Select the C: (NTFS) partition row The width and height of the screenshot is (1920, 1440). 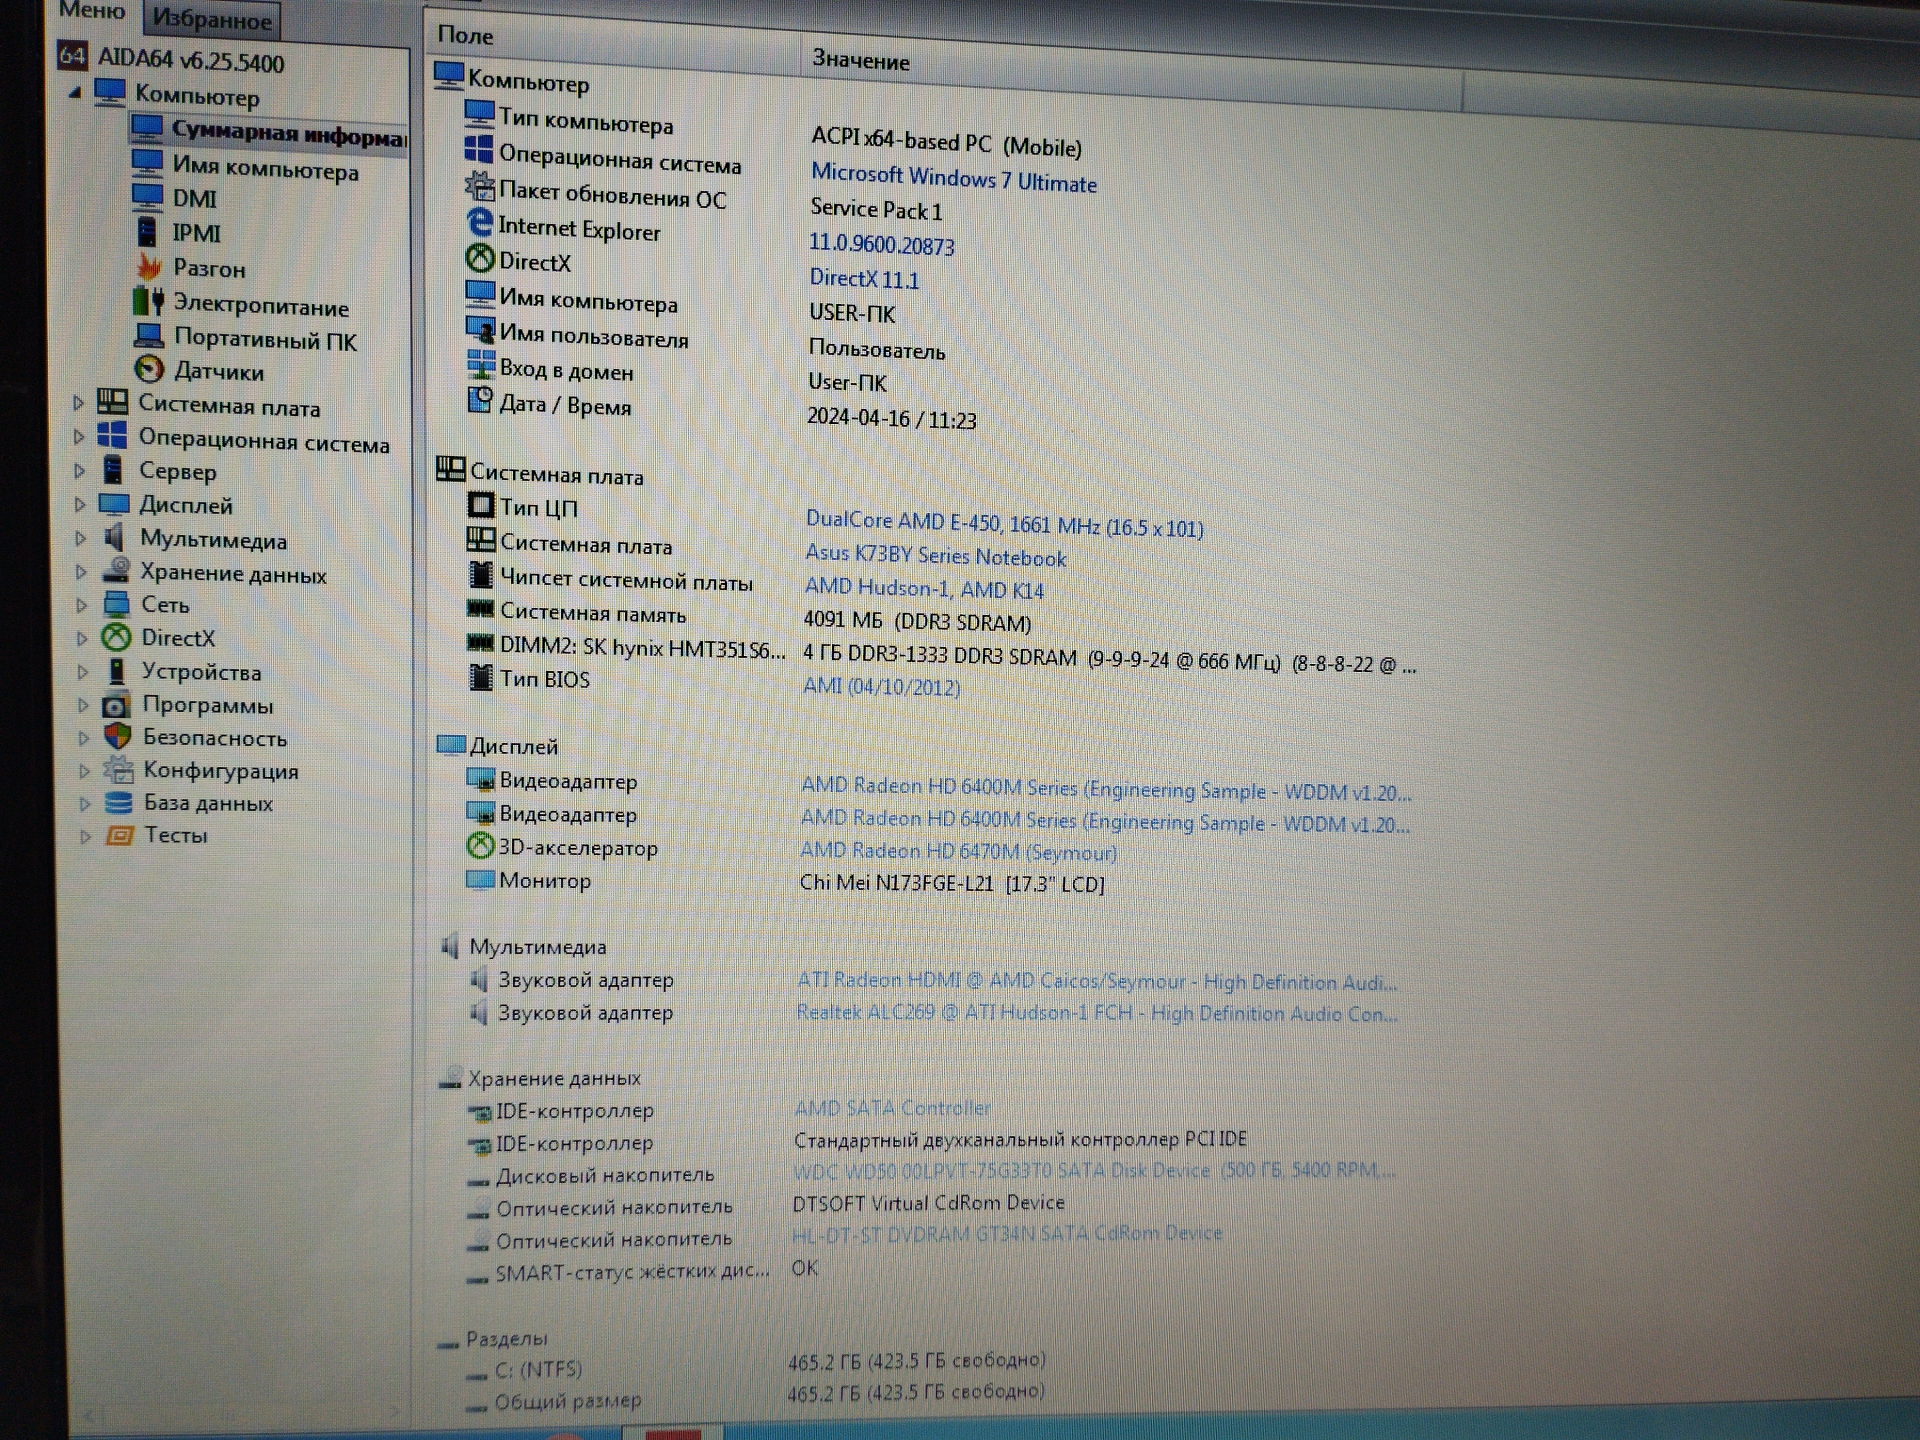pos(755,1365)
